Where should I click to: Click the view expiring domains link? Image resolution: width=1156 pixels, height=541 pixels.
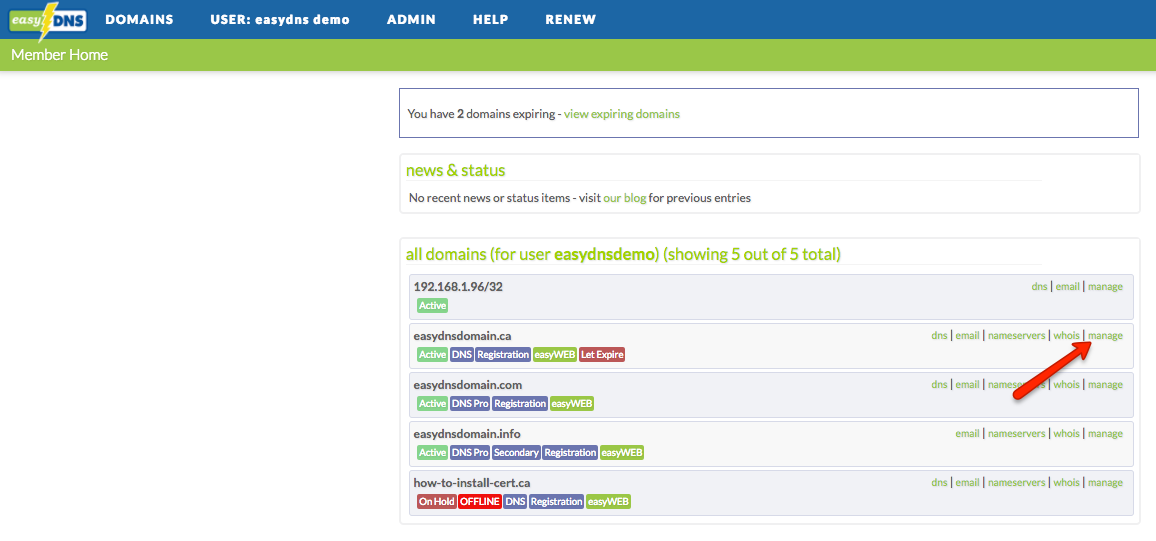tap(621, 114)
